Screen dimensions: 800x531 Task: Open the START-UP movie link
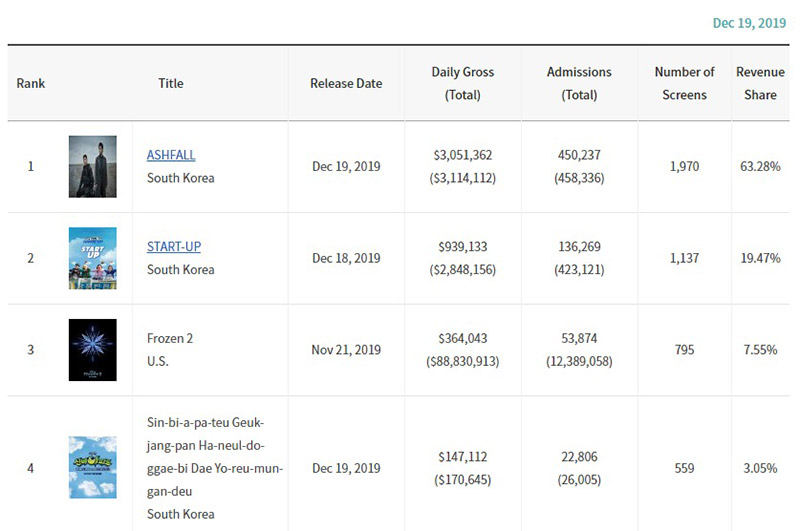pyautogui.click(x=174, y=246)
